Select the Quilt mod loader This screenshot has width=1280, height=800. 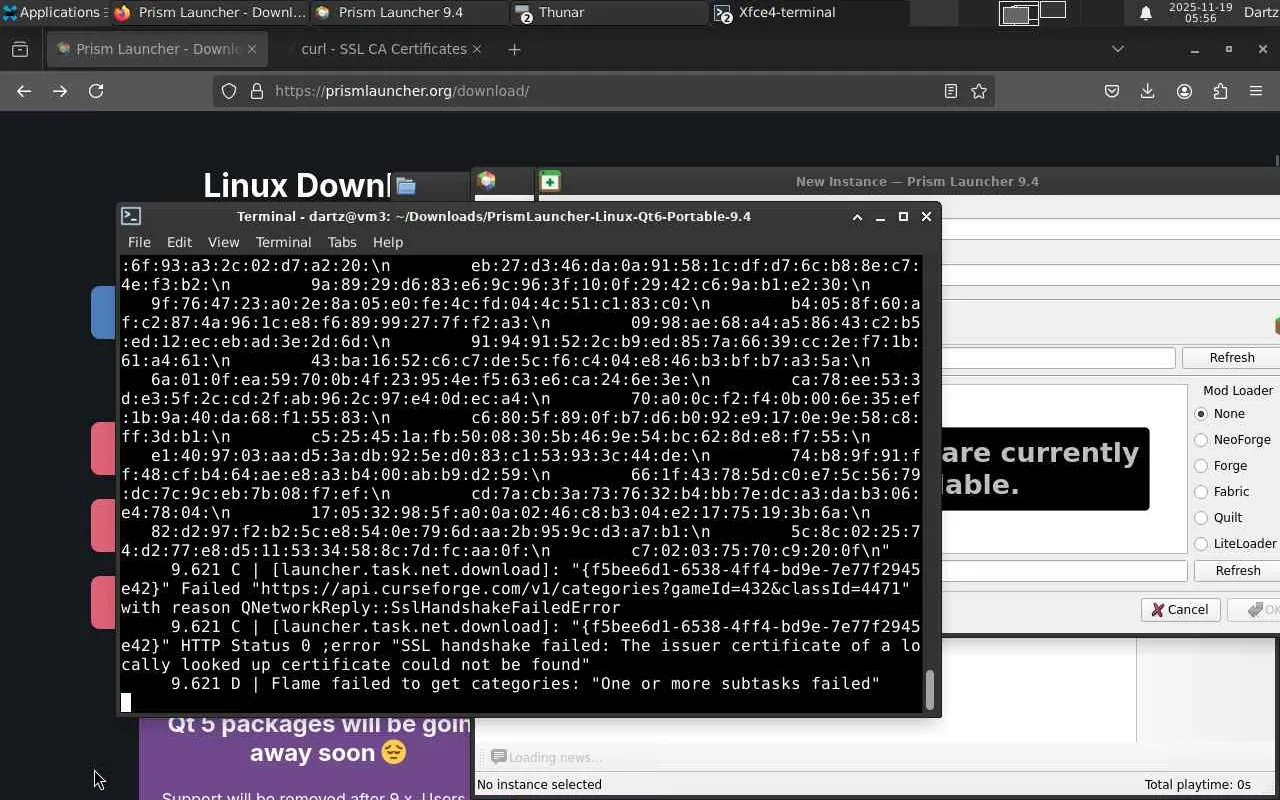point(1219,518)
